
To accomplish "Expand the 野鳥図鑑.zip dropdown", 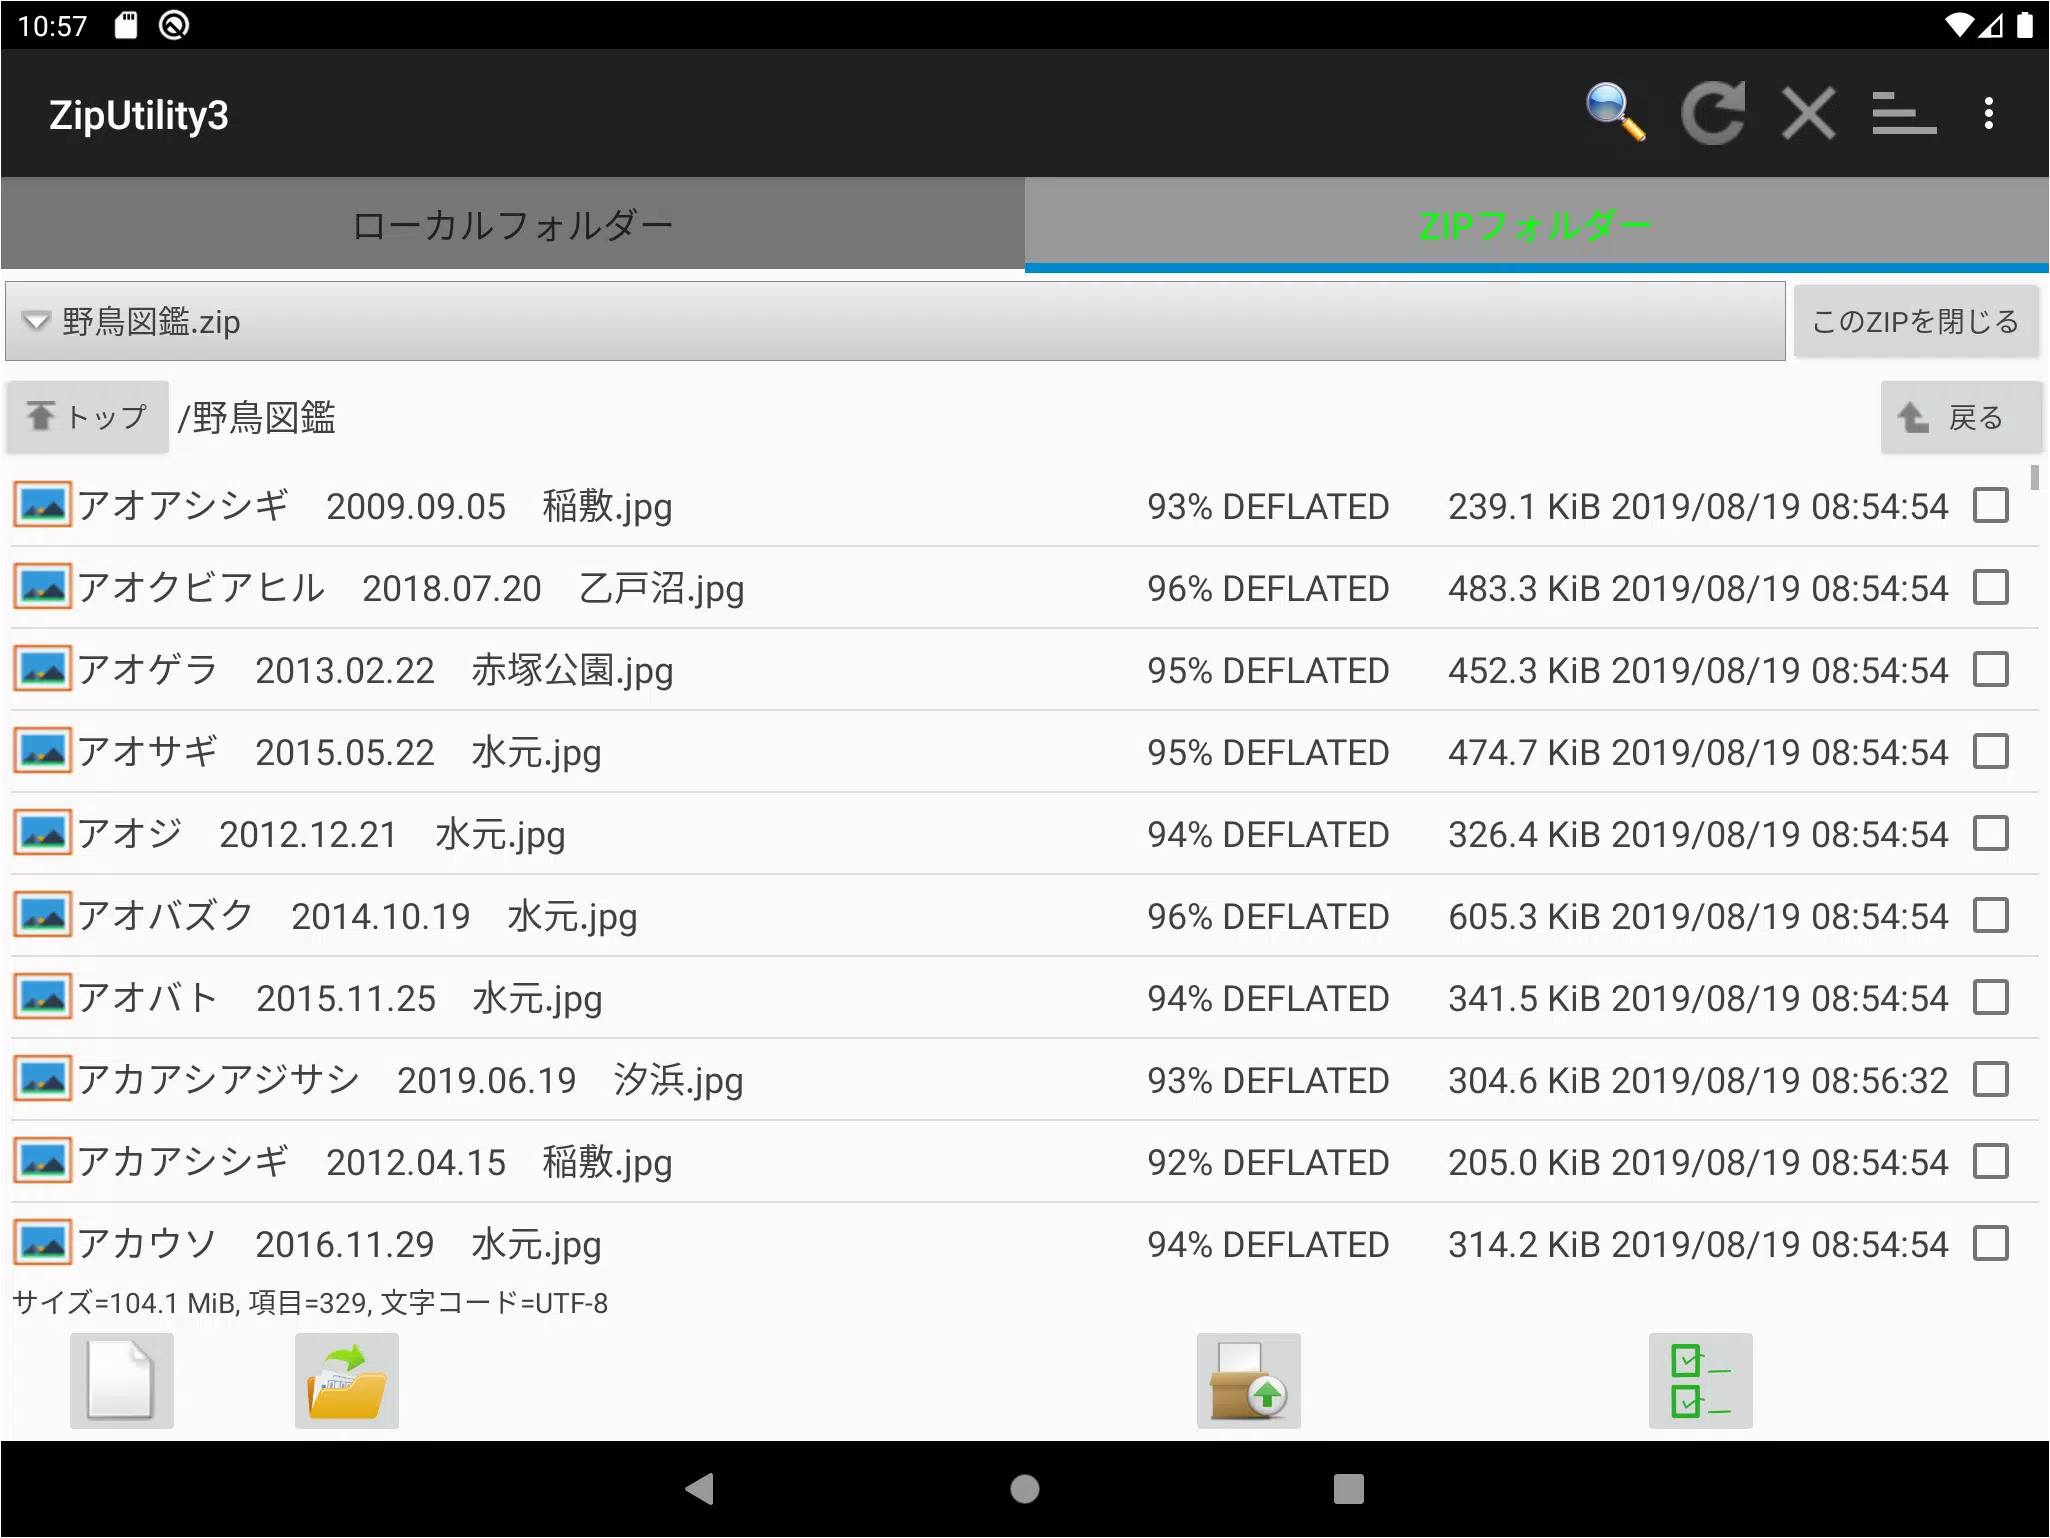I will (x=895, y=322).
